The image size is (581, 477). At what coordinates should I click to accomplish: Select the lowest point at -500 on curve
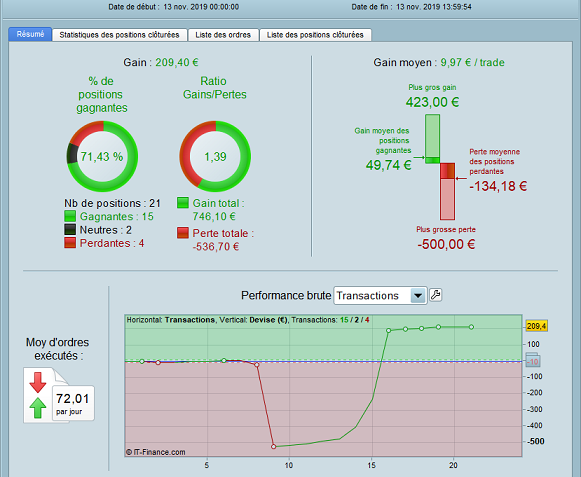click(273, 447)
